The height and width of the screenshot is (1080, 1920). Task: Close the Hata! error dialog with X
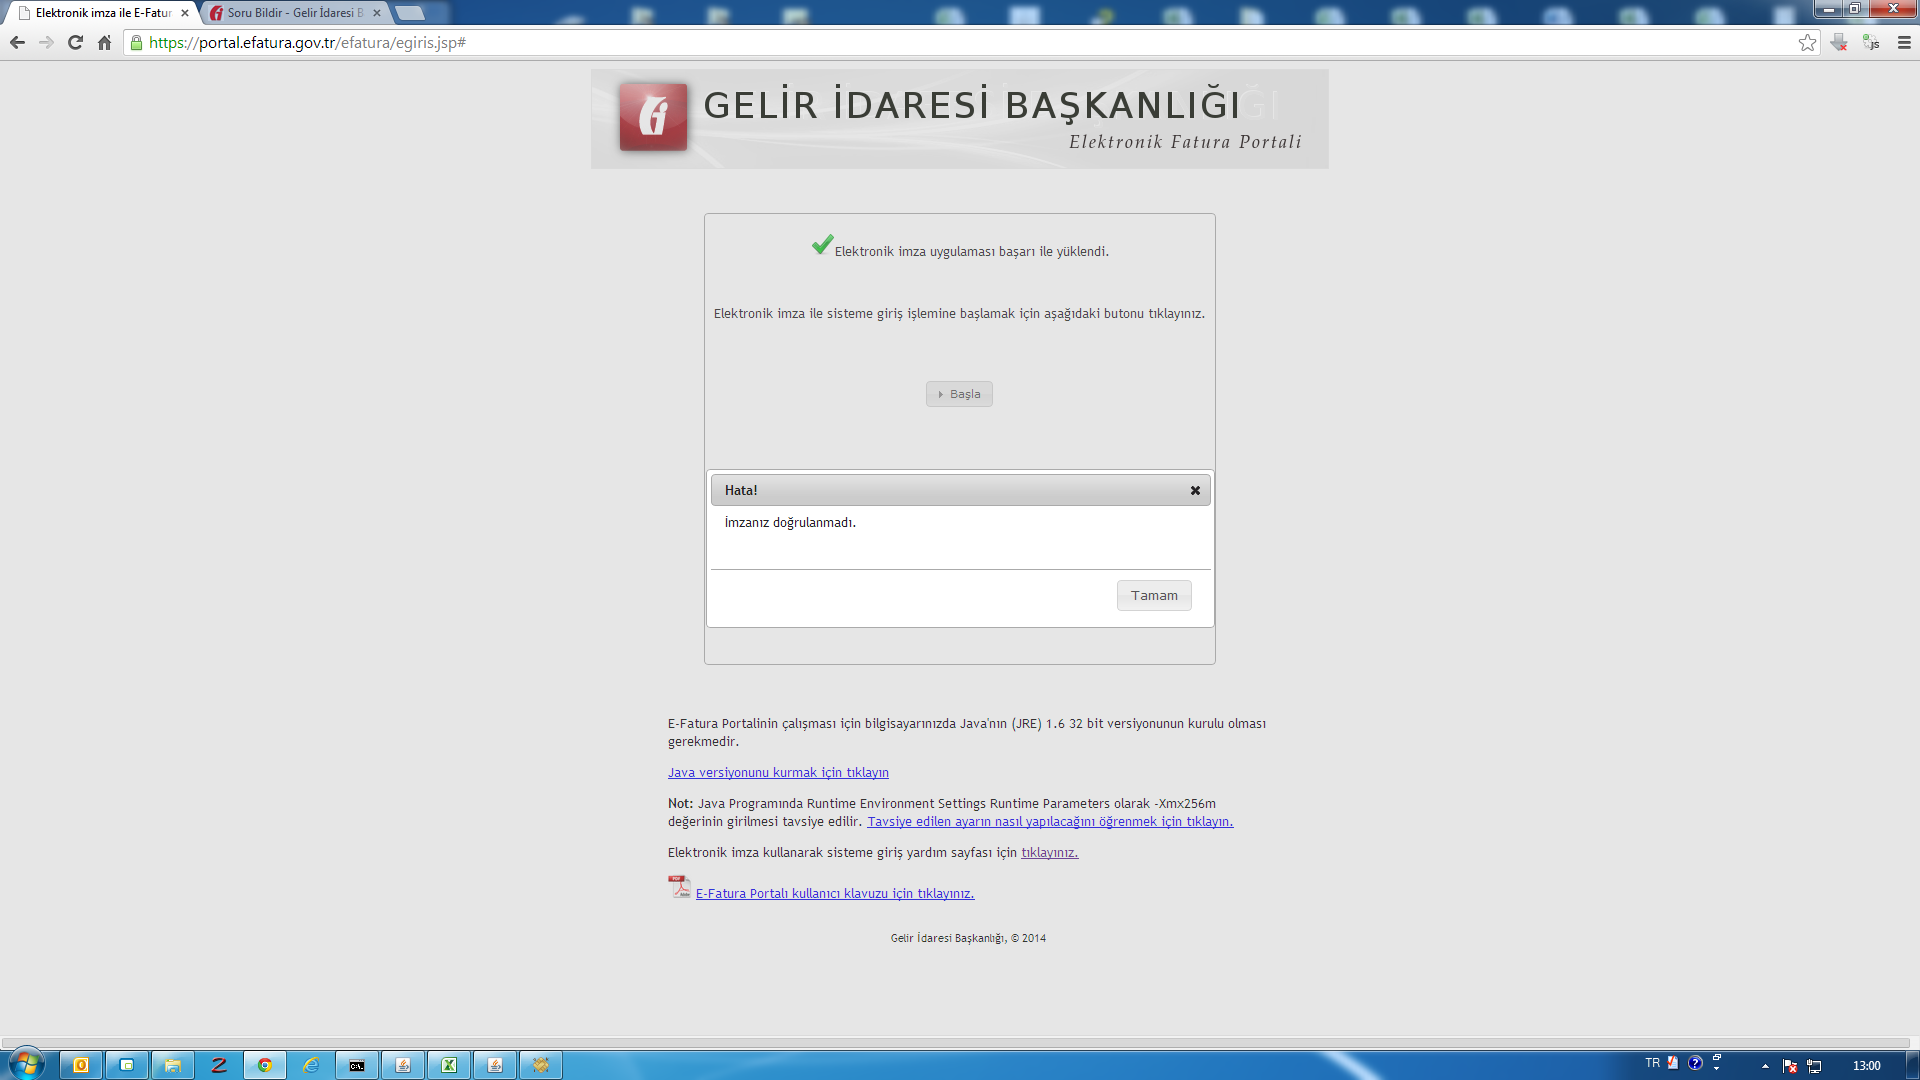1195,490
